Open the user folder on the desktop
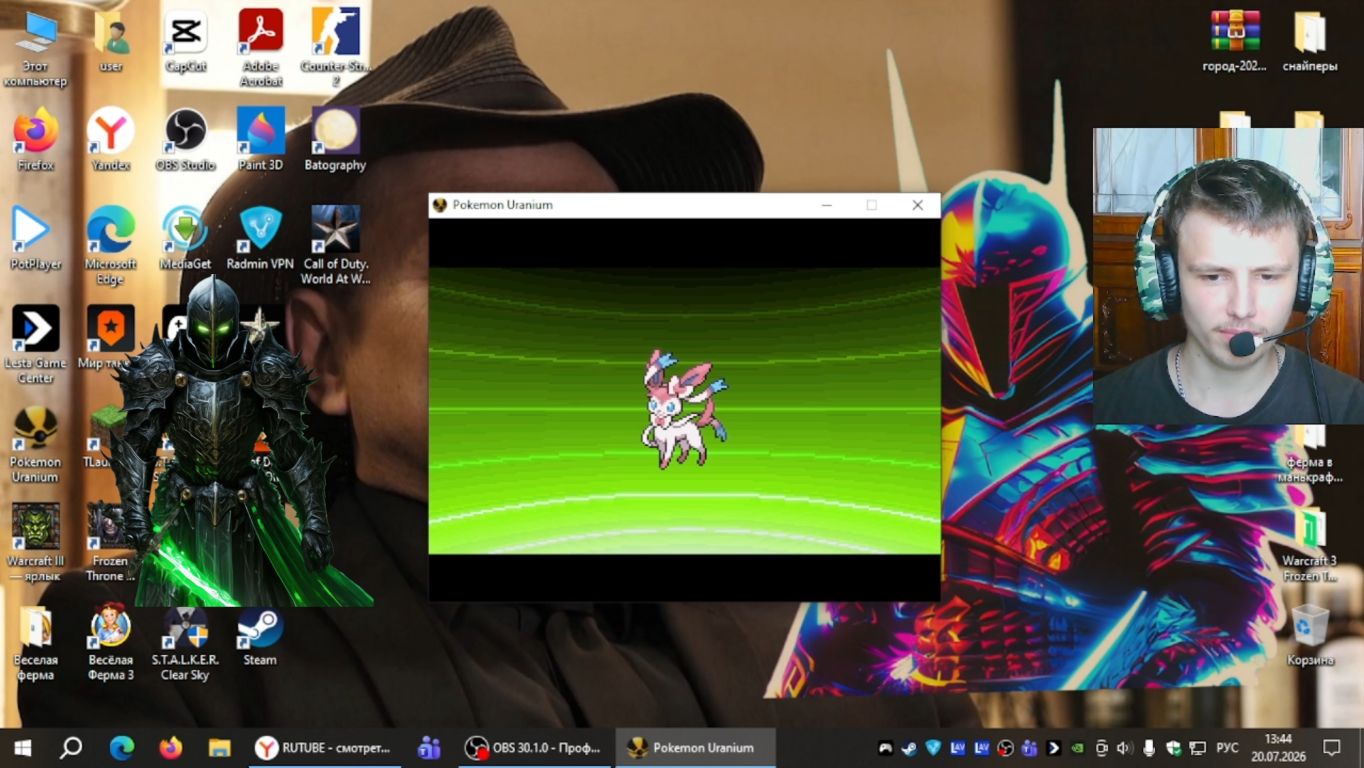 pyautogui.click(x=111, y=41)
